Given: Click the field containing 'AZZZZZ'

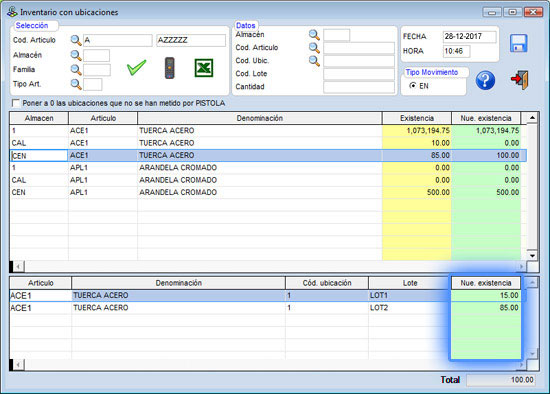Looking at the screenshot, I should tap(191, 40).
